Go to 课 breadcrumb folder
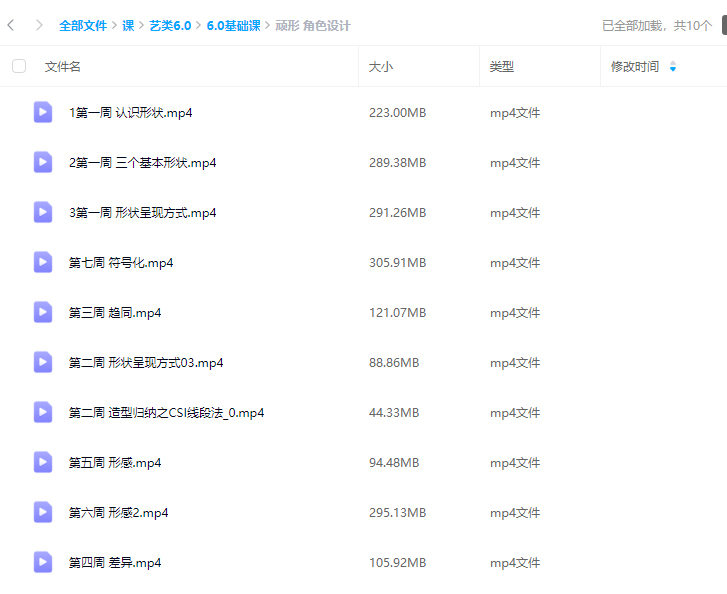The image size is (727, 594). 128,26
